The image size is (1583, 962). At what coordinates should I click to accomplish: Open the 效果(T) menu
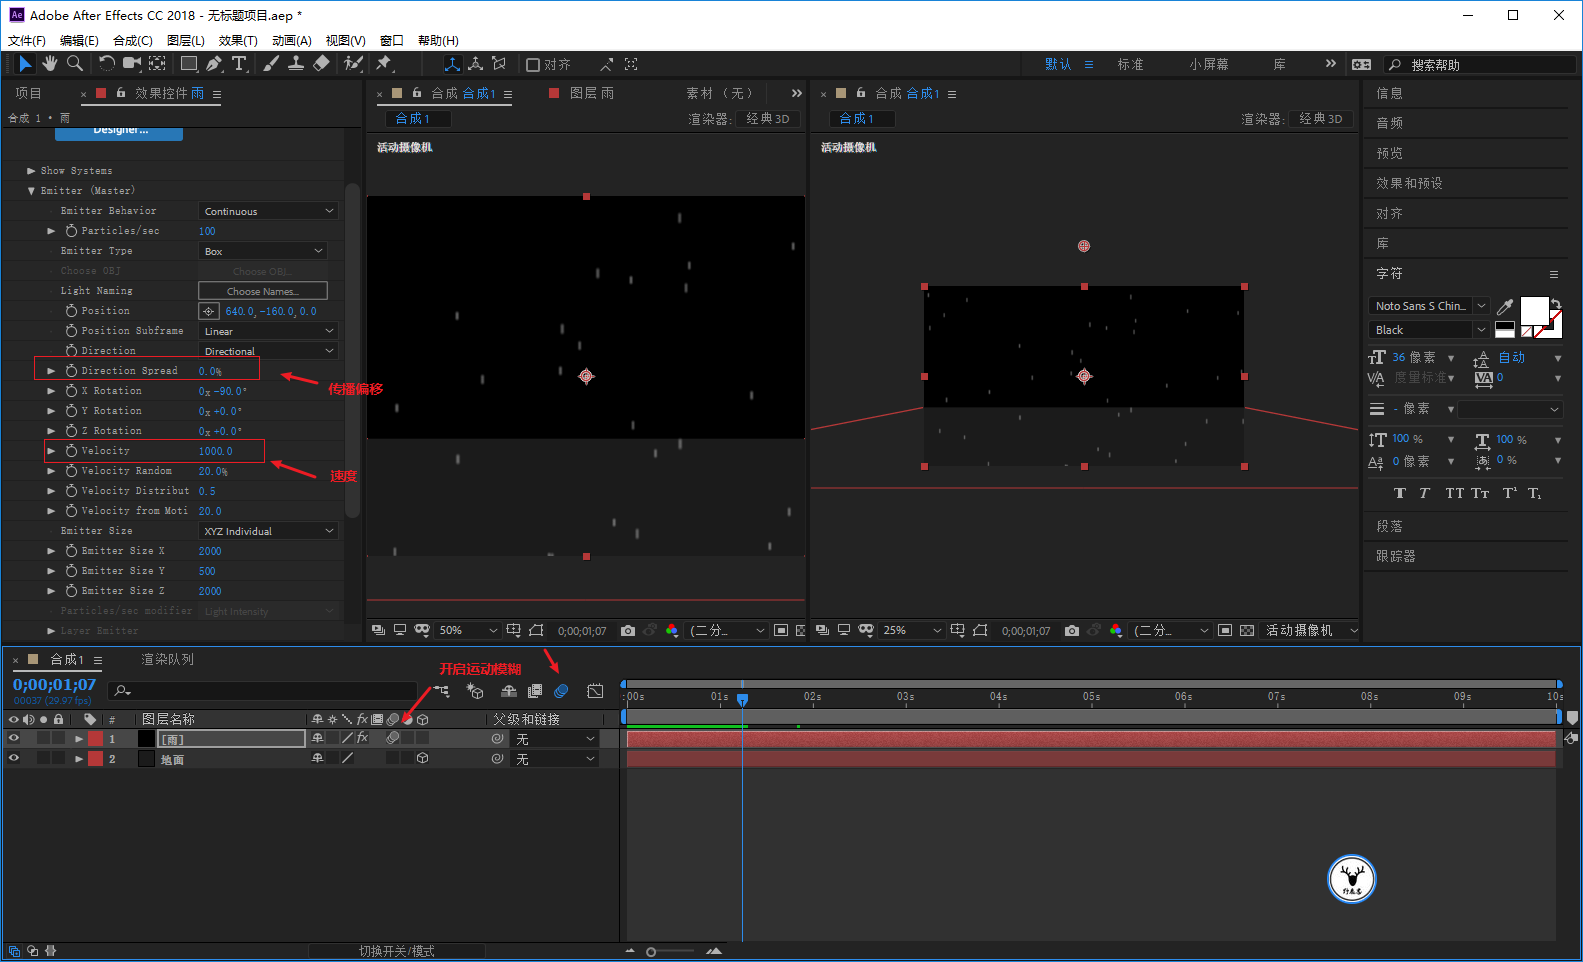[238, 41]
